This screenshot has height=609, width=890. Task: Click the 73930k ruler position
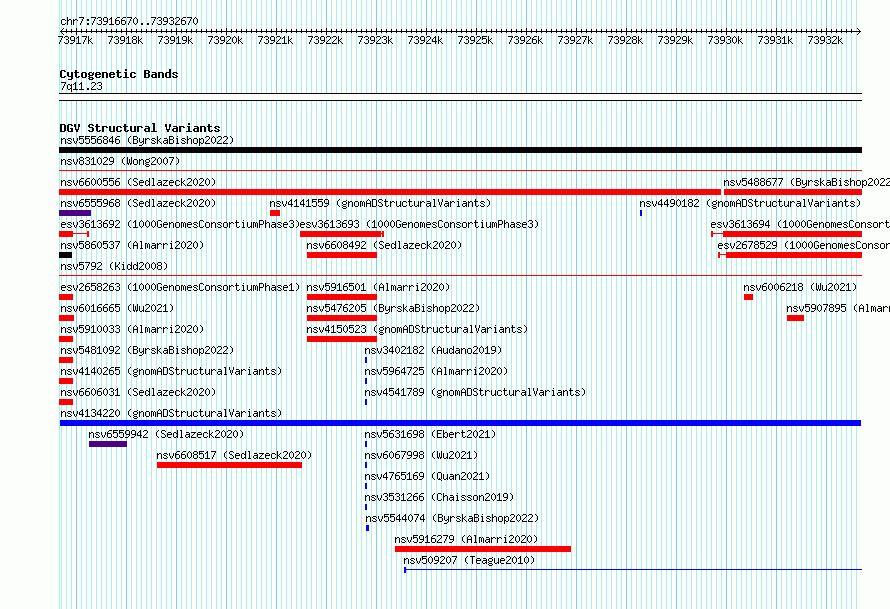coord(725,40)
